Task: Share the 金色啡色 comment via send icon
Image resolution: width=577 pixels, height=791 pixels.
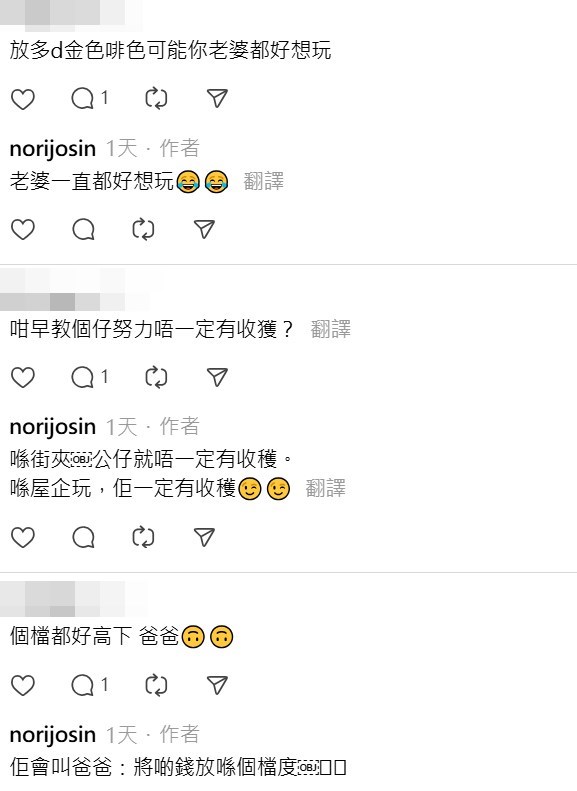Action: click(x=217, y=98)
